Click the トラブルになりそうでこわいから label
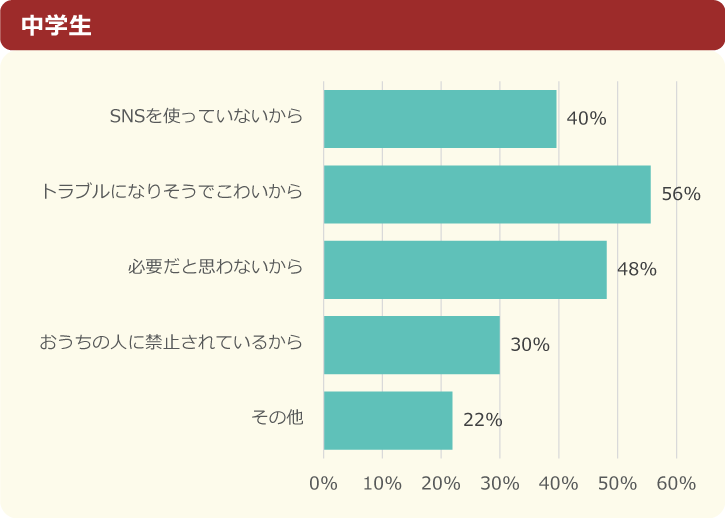This screenshot has width=725, height=518. (x=171, y=191)
